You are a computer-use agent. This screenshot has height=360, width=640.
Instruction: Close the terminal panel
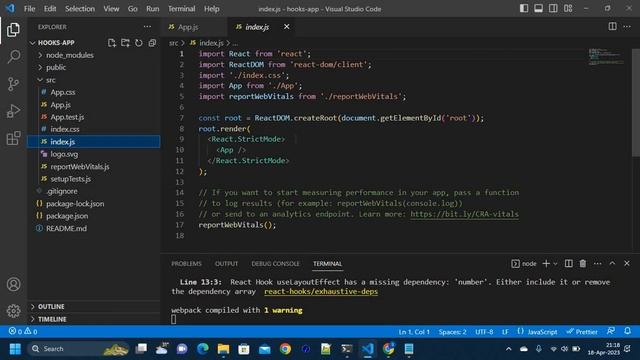click(x=627, y=264)
